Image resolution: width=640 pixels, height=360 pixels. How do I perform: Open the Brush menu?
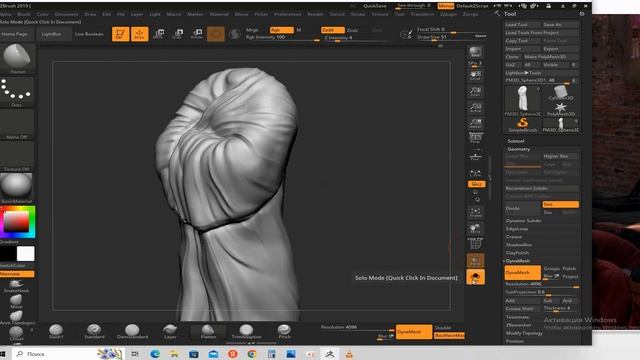coord(24,14)
